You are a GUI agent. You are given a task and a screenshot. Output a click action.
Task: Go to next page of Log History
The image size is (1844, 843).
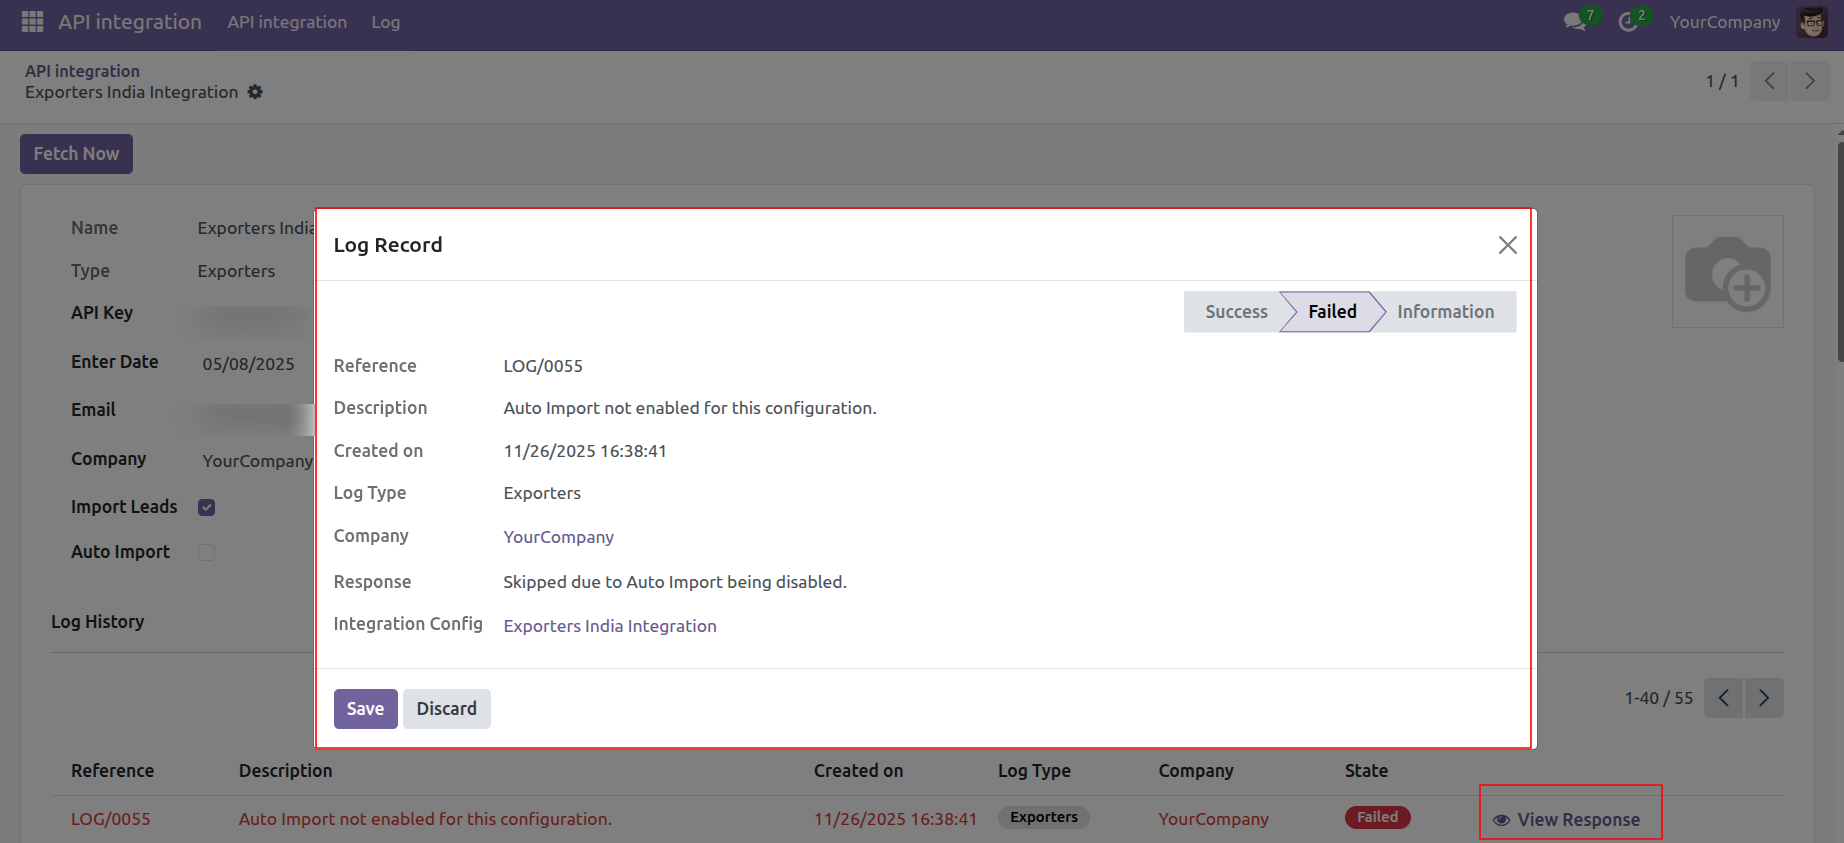pos(1764,698)
